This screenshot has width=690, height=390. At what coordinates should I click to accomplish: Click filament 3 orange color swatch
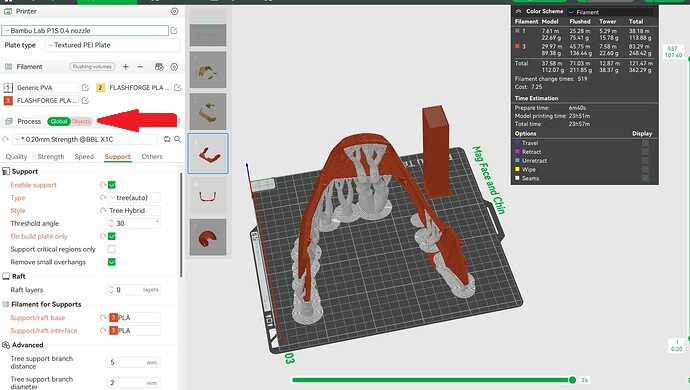[x=8, y=100]
